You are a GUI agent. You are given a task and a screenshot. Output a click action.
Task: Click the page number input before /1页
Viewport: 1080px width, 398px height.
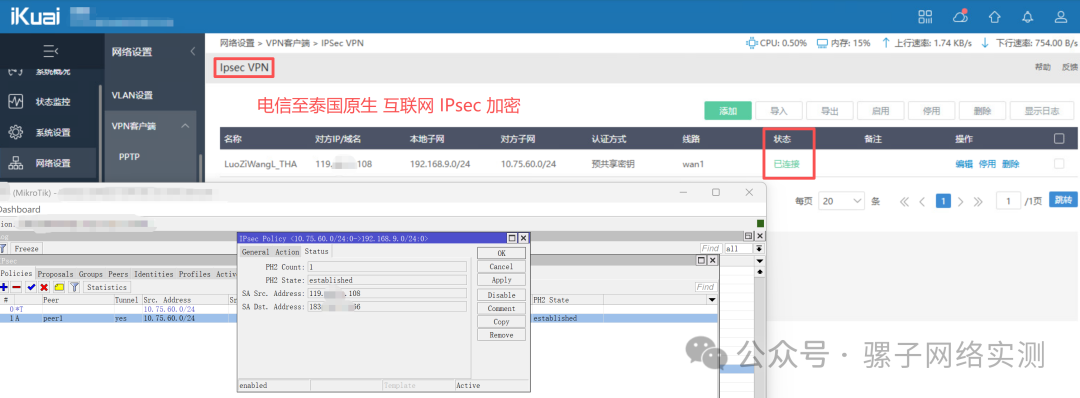(1008, 201)
